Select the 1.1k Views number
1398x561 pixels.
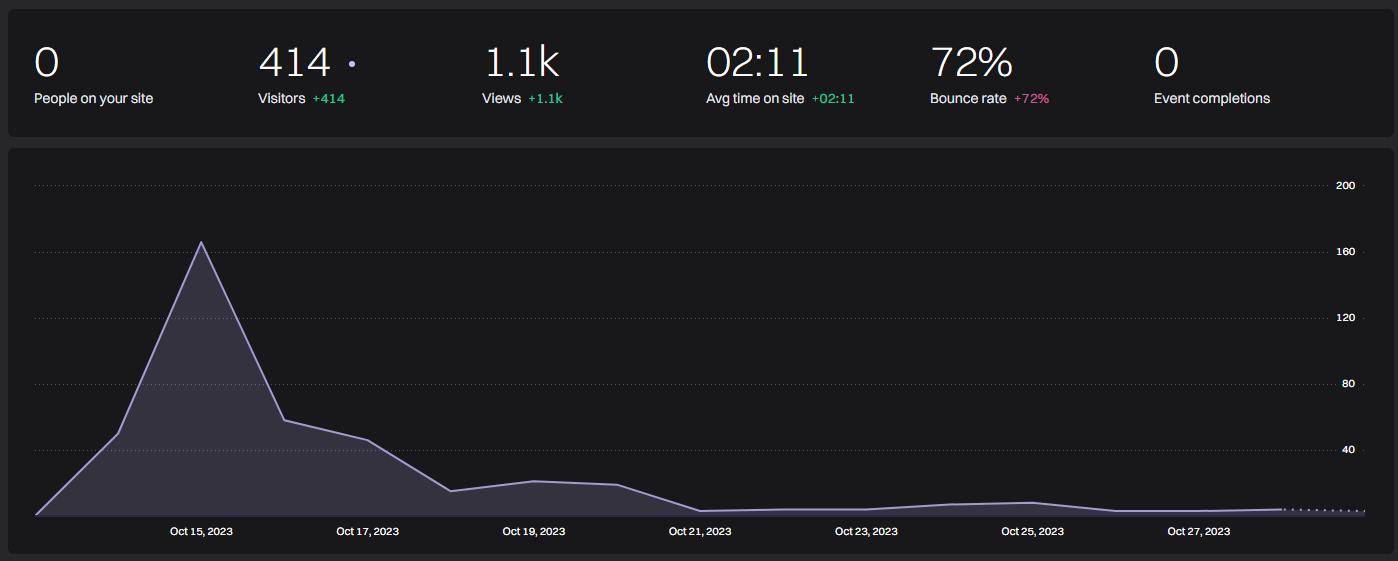pos(521,63)
